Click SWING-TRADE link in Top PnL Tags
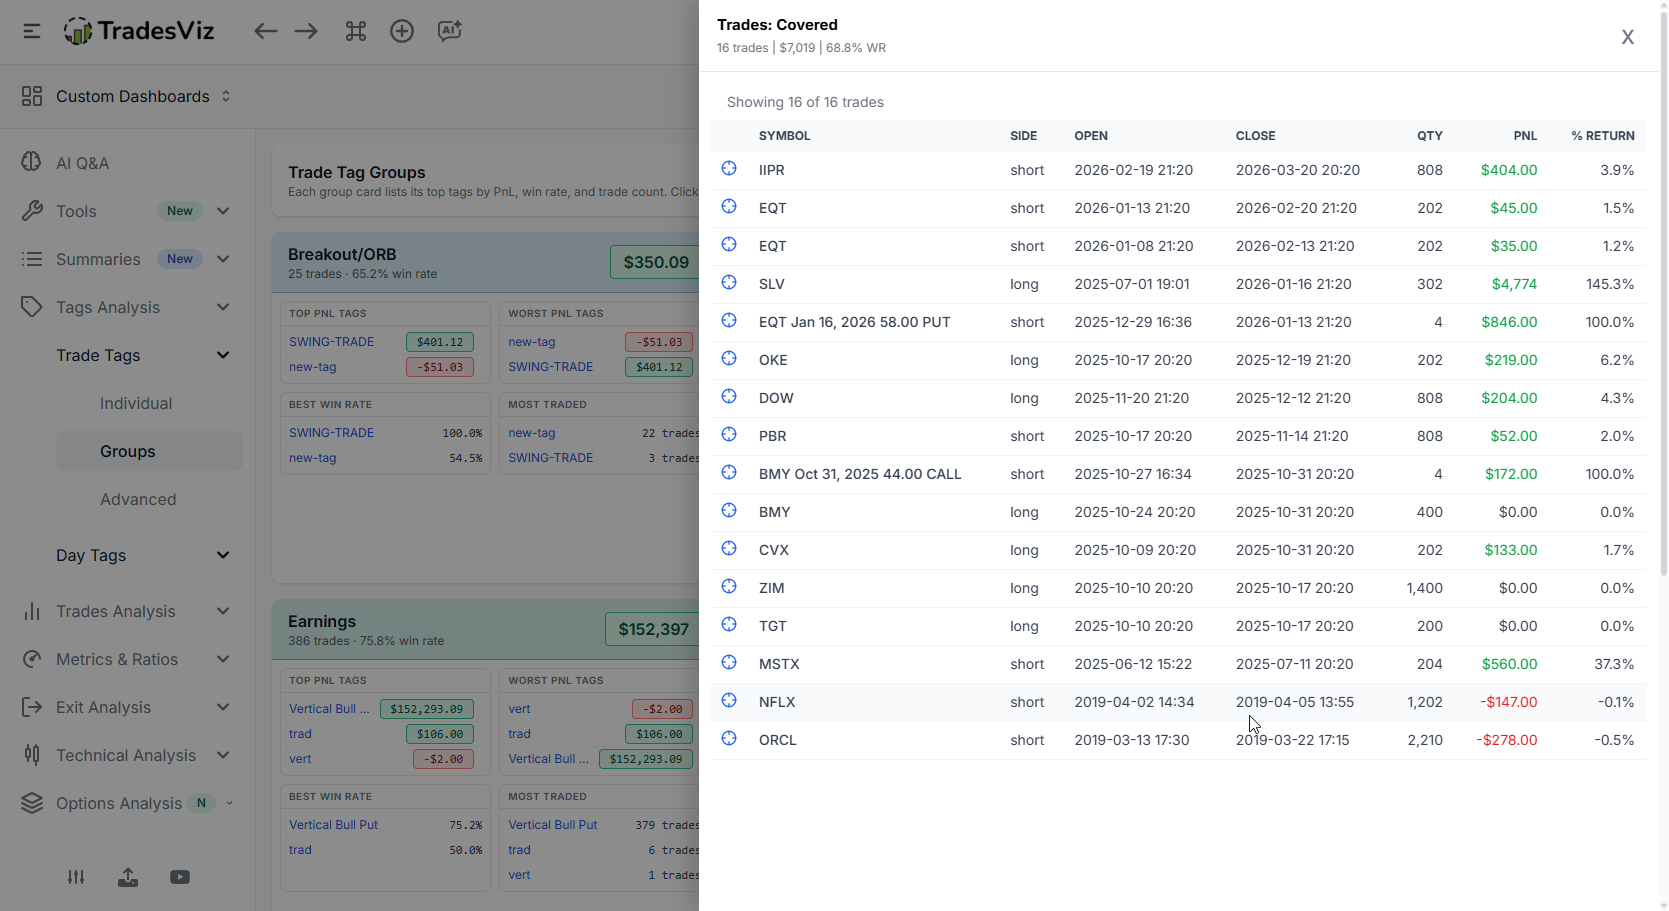Viewport: 1669px width, 911px height. click(x=331, y=342)
